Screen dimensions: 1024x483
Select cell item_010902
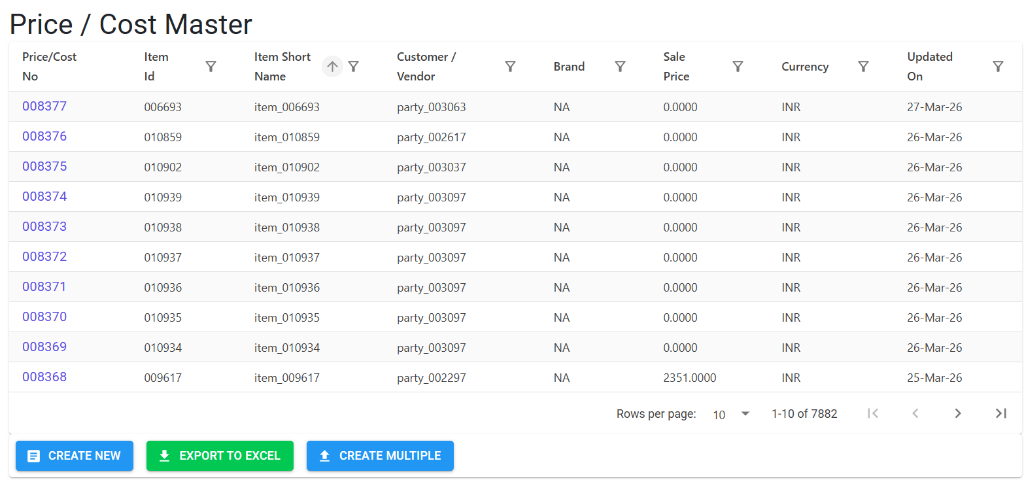coord(287,167)
